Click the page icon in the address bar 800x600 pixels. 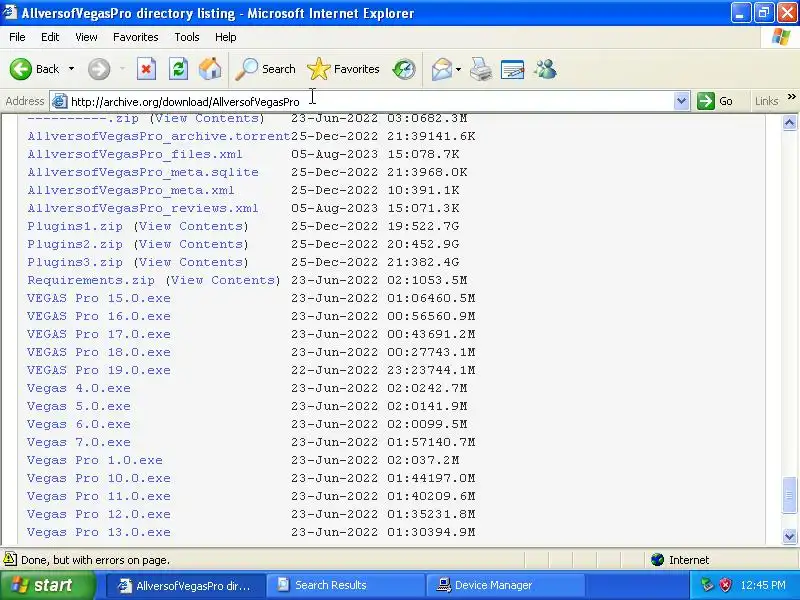(60, 101)
